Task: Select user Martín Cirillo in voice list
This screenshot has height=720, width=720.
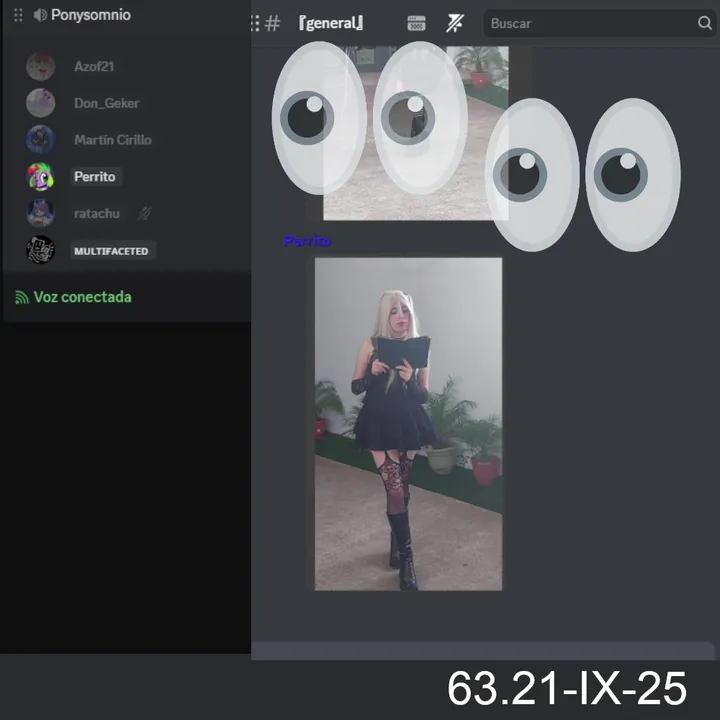Action: click(x=112, y=140)
